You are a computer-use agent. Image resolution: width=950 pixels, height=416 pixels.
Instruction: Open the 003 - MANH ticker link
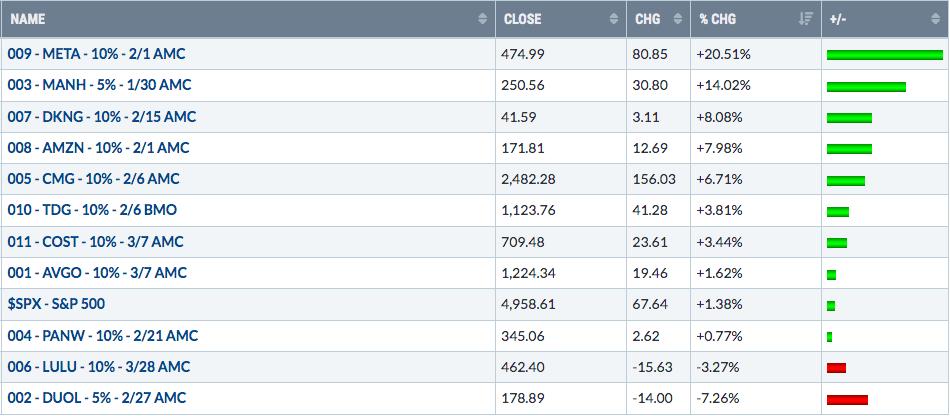coord(99,85)
